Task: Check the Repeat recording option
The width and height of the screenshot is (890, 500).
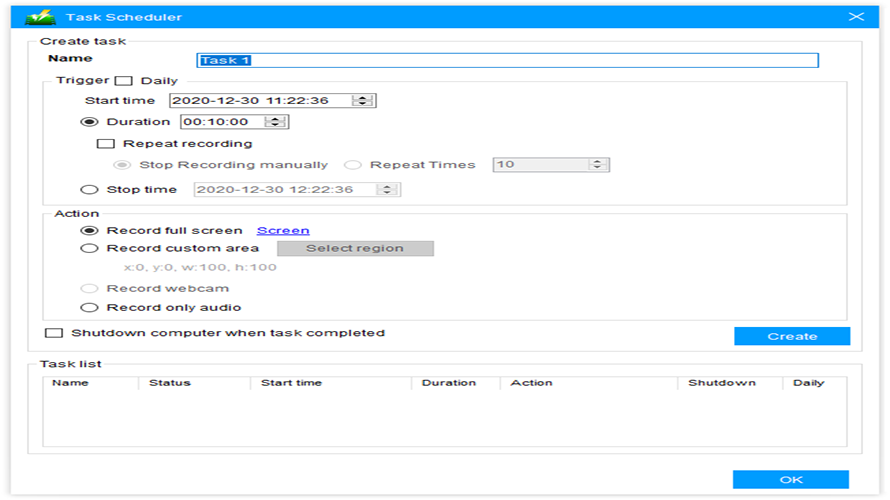Action: point(106,144)
